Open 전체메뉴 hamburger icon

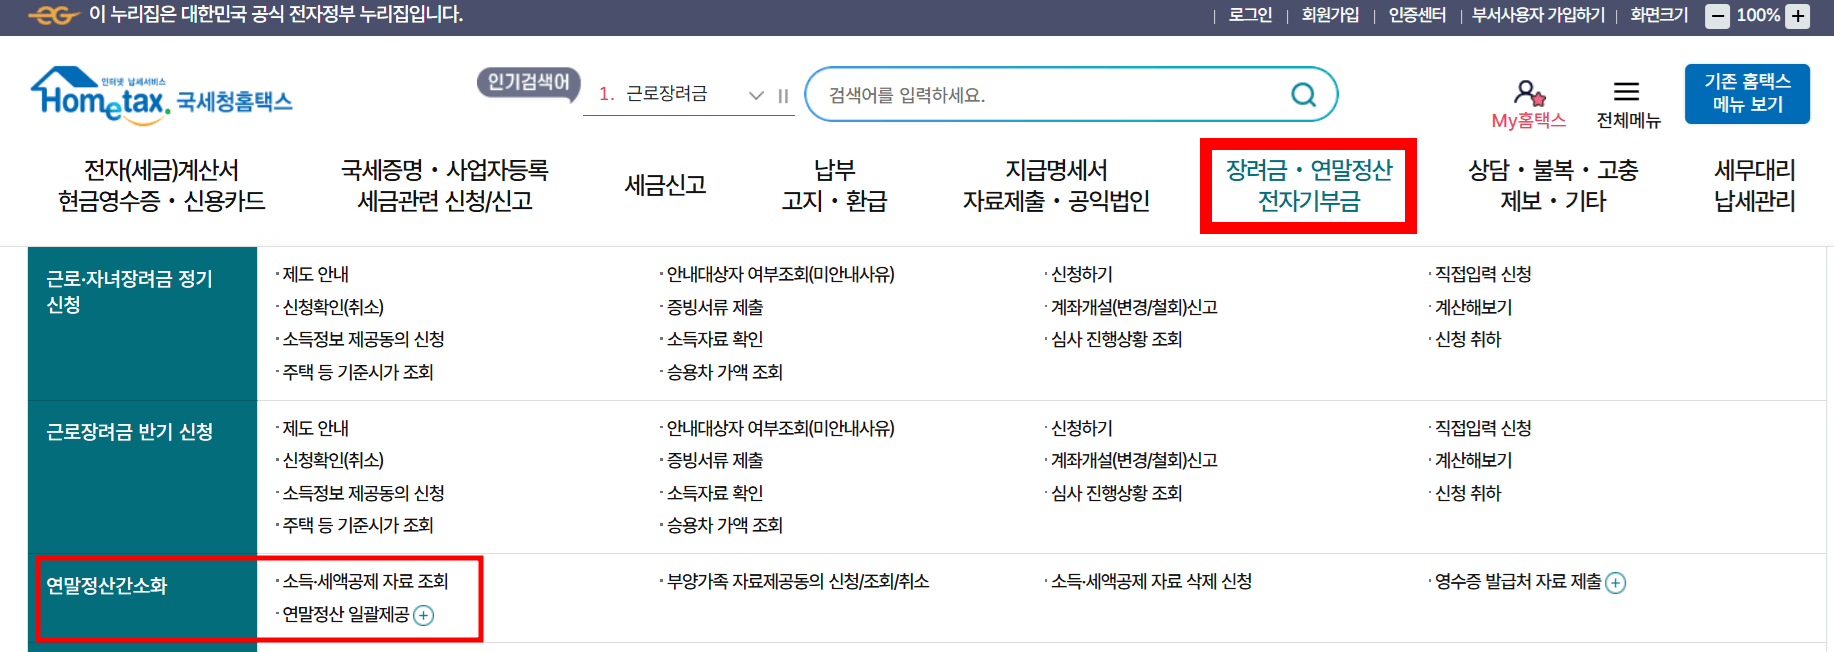coord(1627,92)
